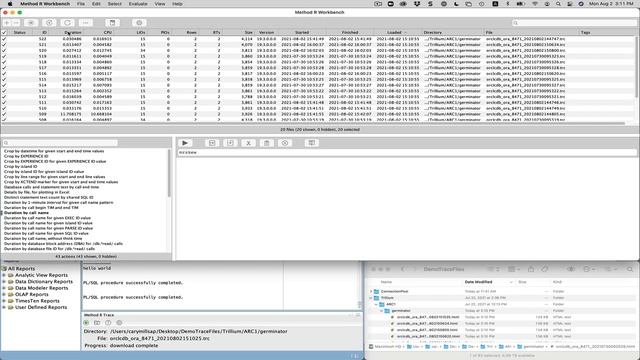Click the plus add-files toolbar button

coord(7,23)
